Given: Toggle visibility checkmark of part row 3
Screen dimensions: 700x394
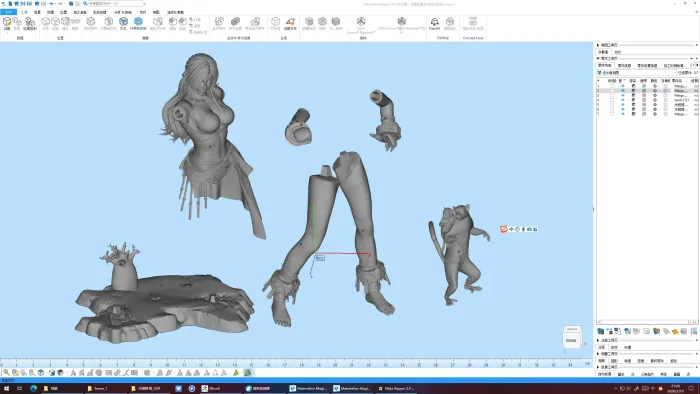Looking at the screenshot, I should pyautogui.click(x=623, y=95).
